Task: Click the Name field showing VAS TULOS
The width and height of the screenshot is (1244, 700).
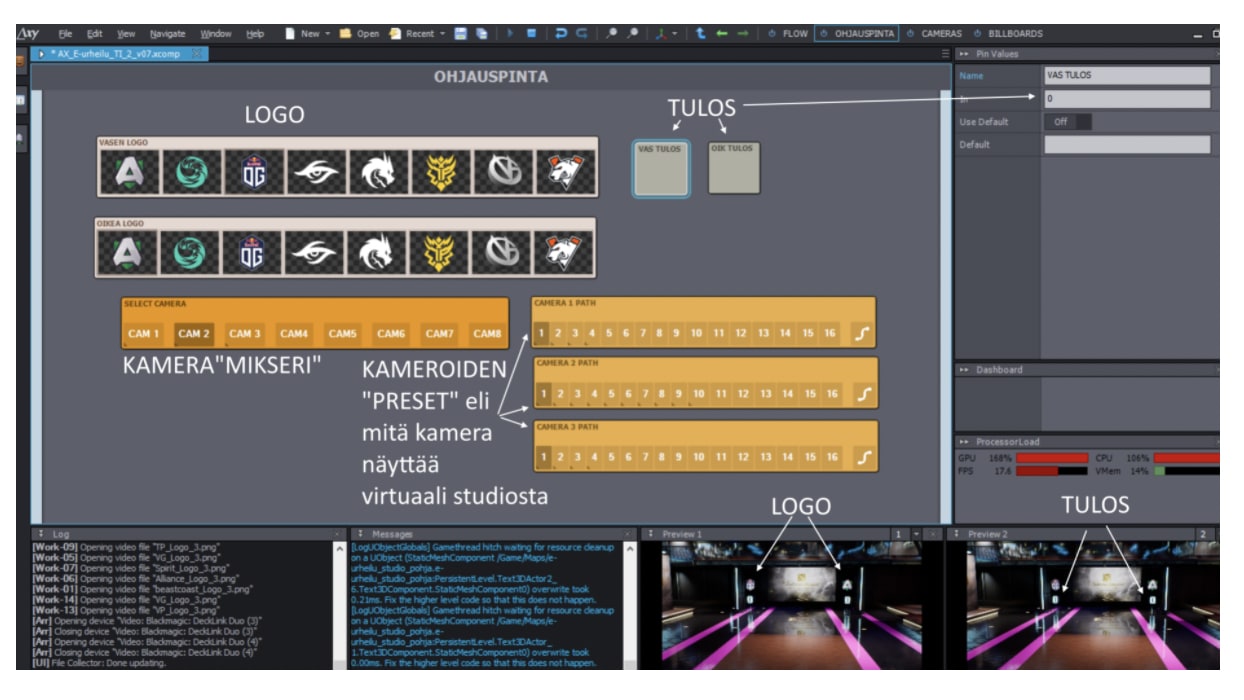Action: click(x=1127, y=75)
